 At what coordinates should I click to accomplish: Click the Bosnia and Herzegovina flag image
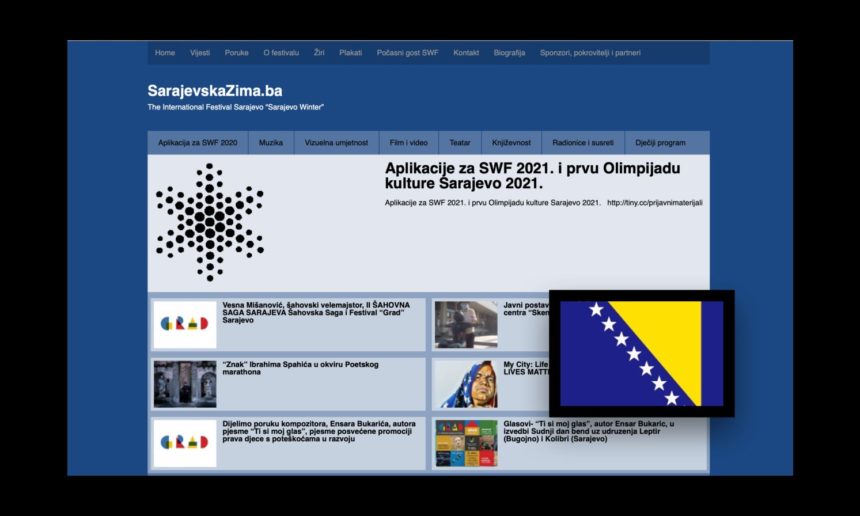coord(641,353)
